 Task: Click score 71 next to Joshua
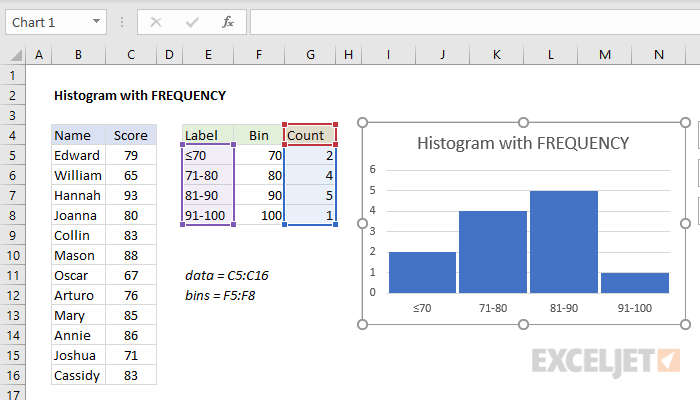tap(131, 356)
